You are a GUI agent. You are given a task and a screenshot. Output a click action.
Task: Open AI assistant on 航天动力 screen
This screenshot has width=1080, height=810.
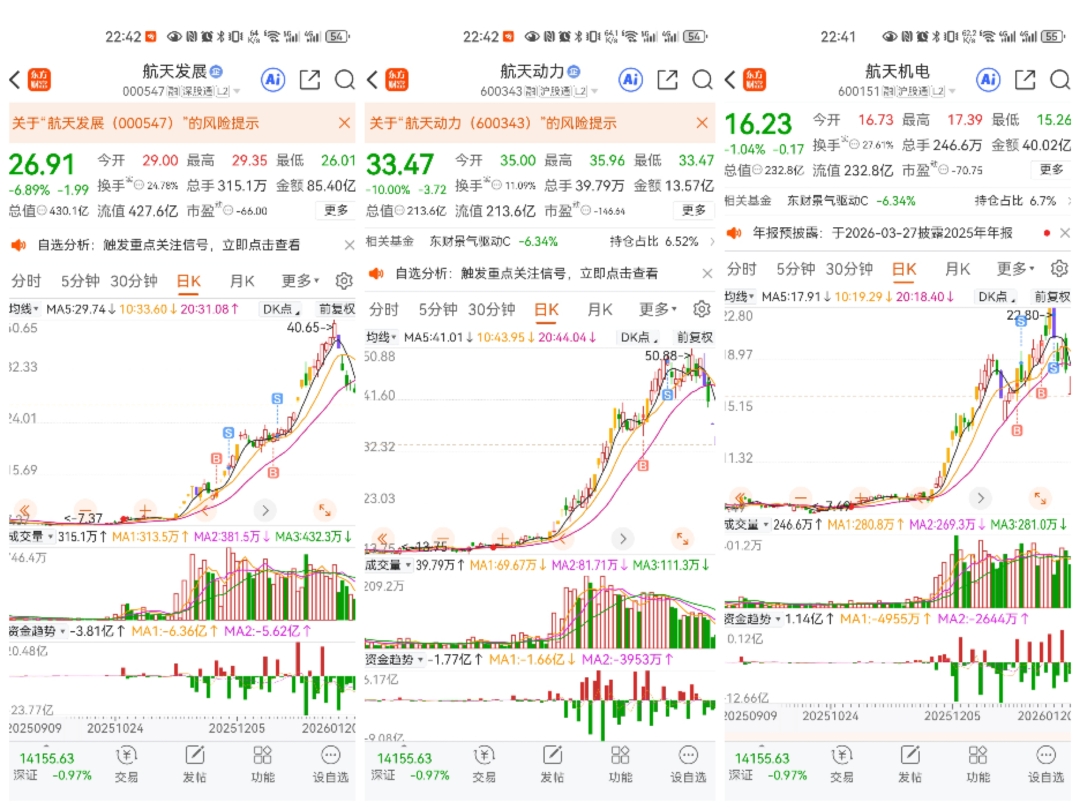(630, 80)
